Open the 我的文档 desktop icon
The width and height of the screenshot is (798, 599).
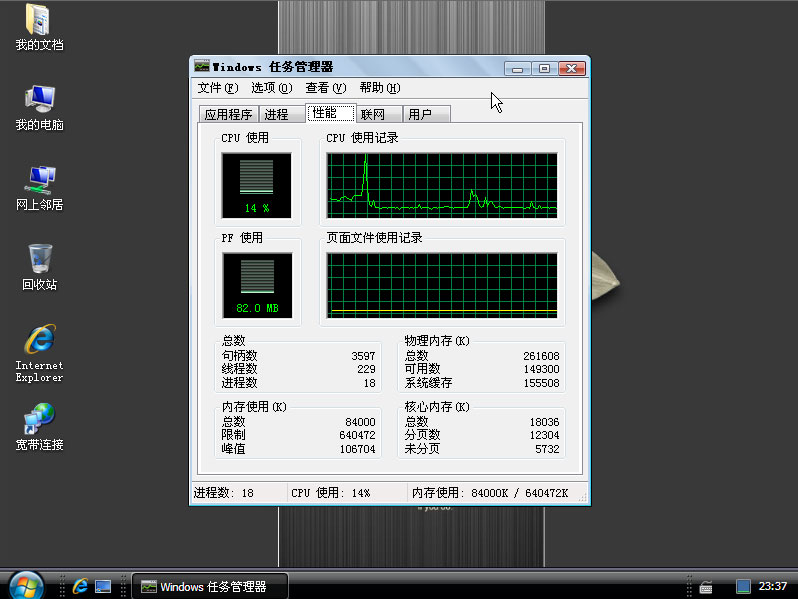pyautogui.click(x=39, y=26)
